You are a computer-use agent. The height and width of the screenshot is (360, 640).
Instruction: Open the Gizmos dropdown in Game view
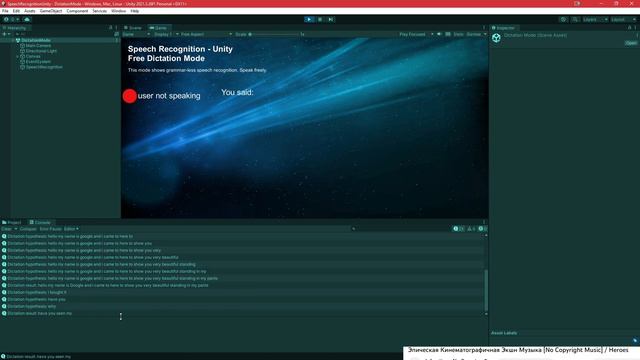(476, 34)
